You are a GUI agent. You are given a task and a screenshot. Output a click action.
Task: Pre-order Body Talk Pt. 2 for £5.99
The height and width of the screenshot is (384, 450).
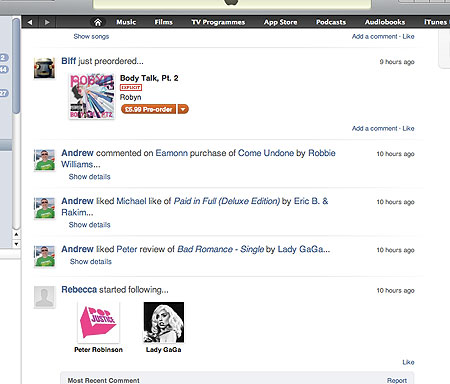tap(148, 109)
